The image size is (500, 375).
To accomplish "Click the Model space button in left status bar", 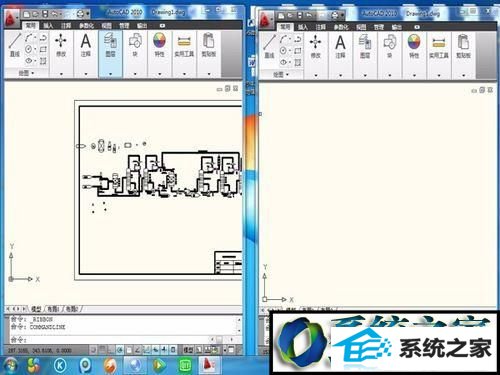I will 188,350.
